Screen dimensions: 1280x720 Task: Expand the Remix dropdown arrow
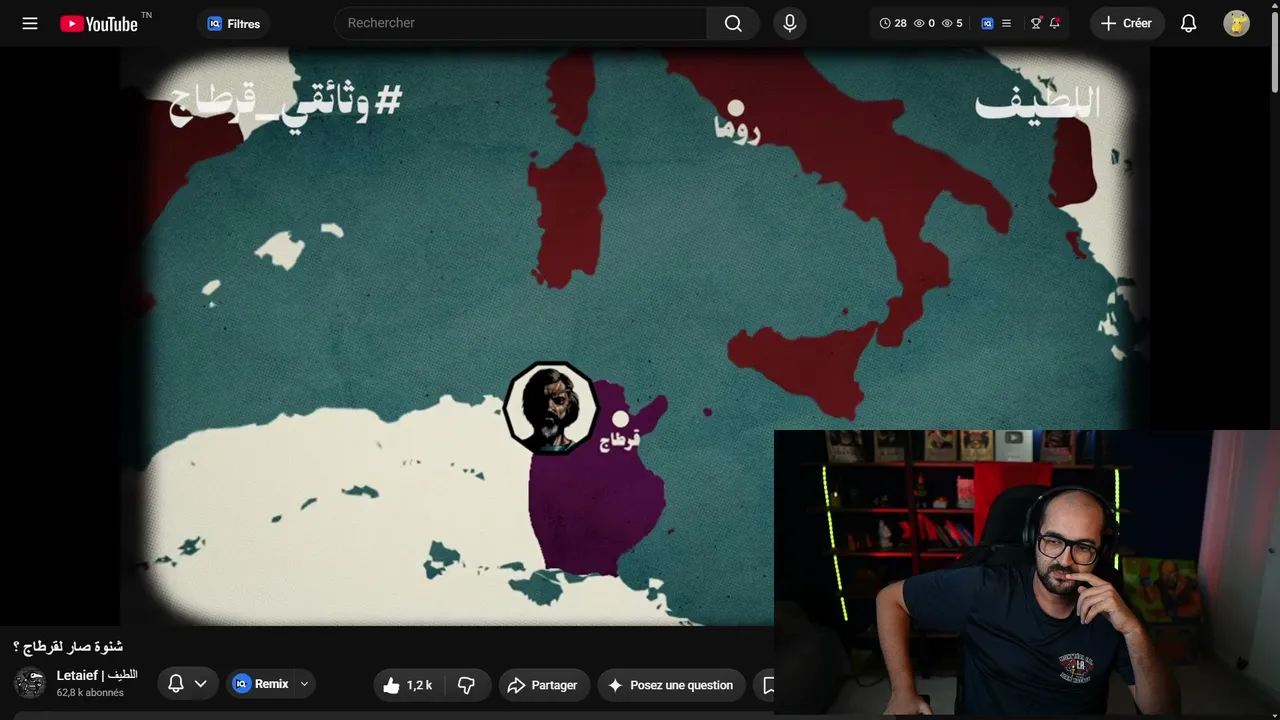(304, 684)
